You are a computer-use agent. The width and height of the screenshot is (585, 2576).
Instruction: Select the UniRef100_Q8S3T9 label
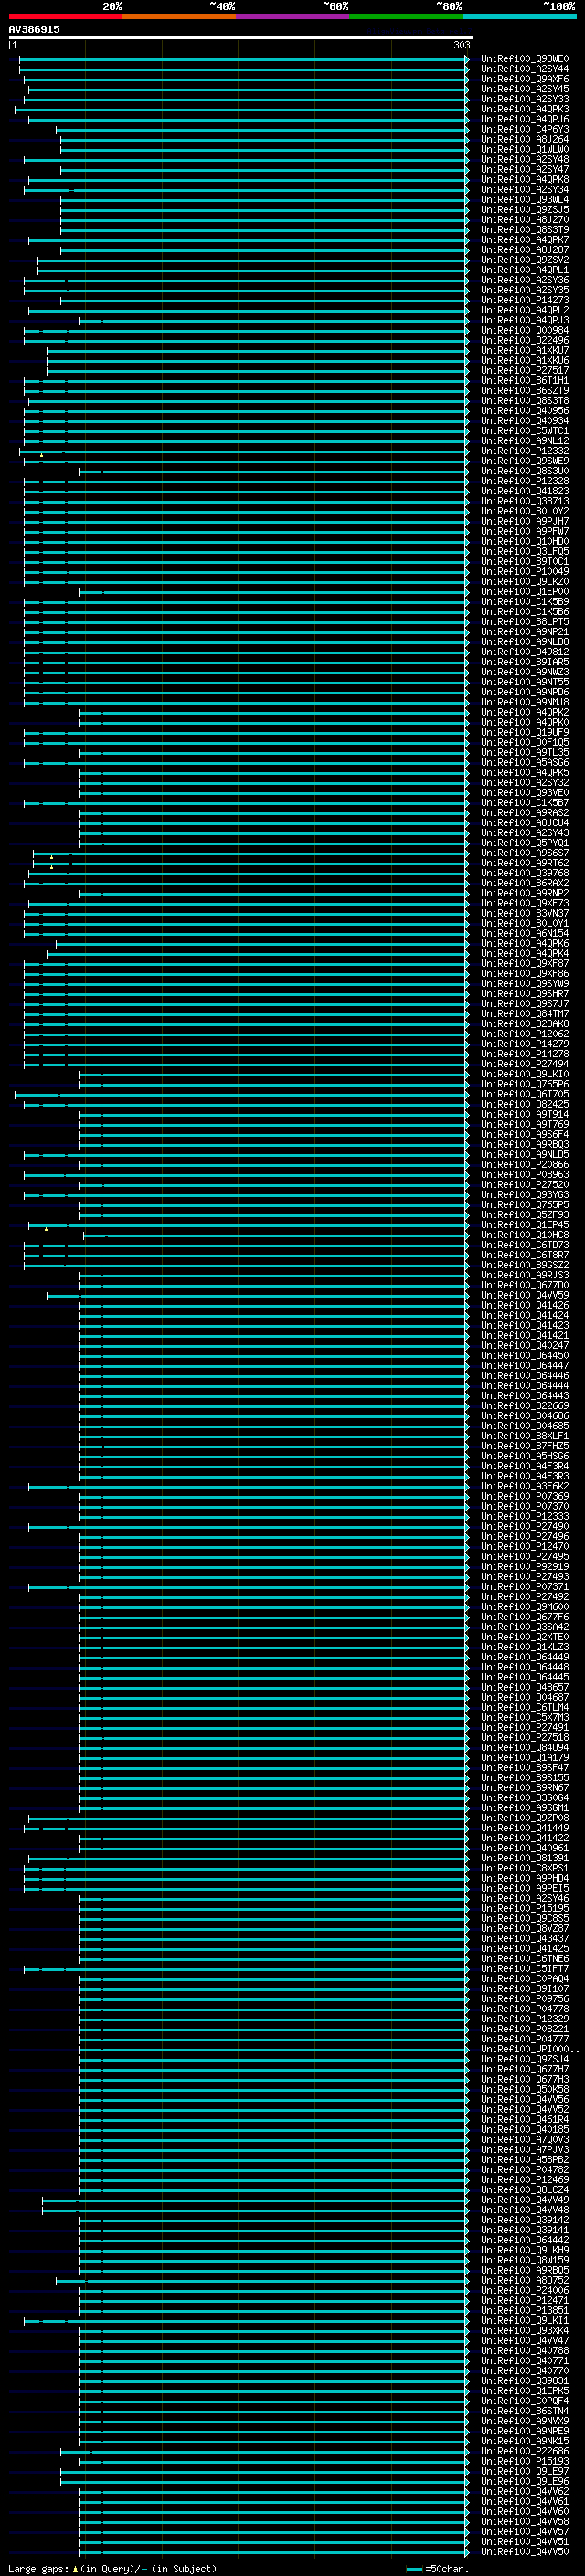524,230
